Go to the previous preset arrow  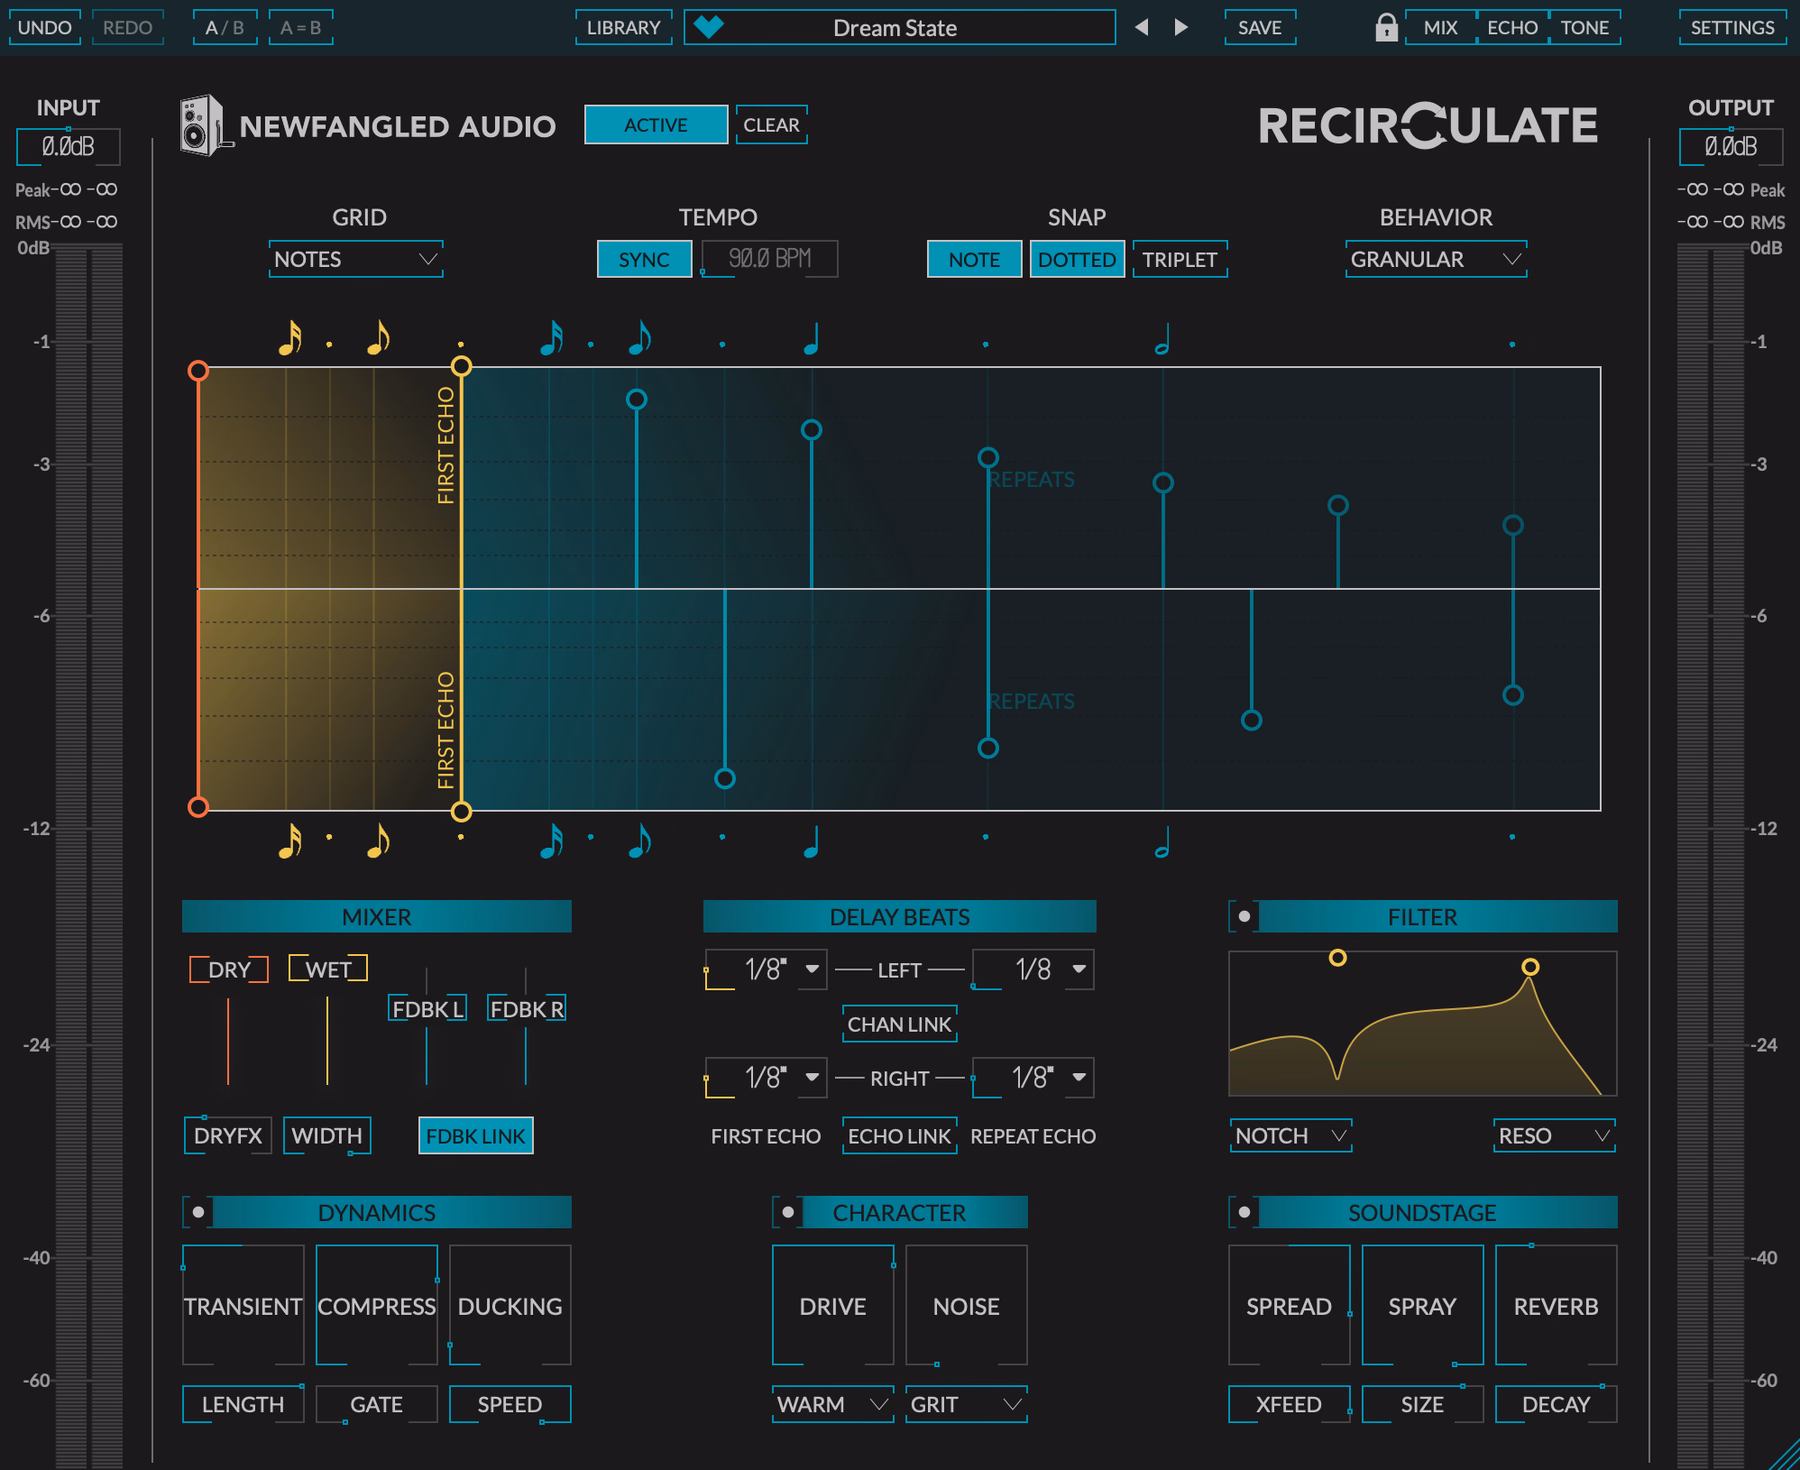tap(1141, 27)
